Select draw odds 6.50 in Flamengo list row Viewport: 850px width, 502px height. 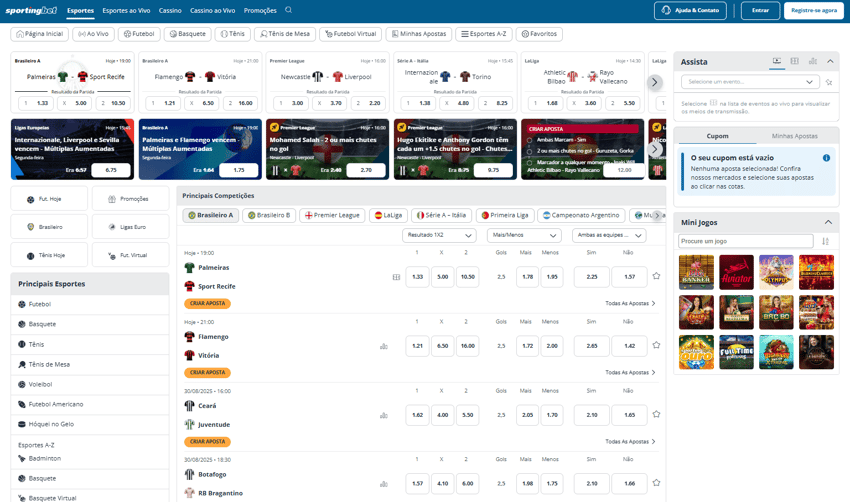[442, 345]
